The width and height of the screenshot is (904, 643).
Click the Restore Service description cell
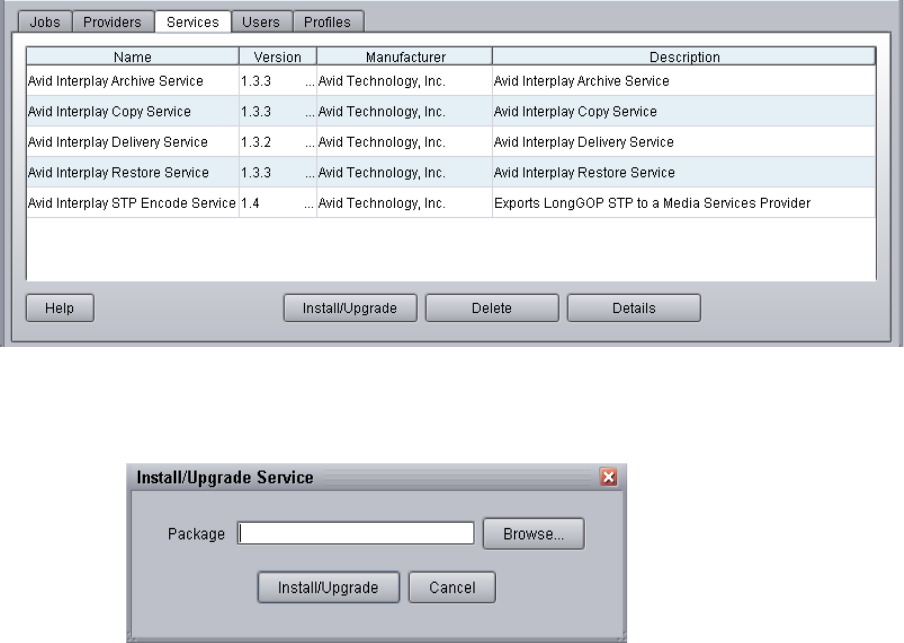pos(684,172)
